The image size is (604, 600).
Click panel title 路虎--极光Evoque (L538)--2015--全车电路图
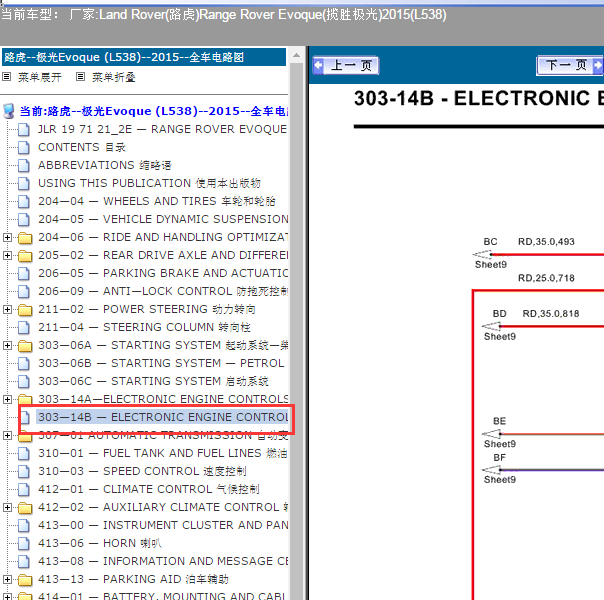click(124, 57)
